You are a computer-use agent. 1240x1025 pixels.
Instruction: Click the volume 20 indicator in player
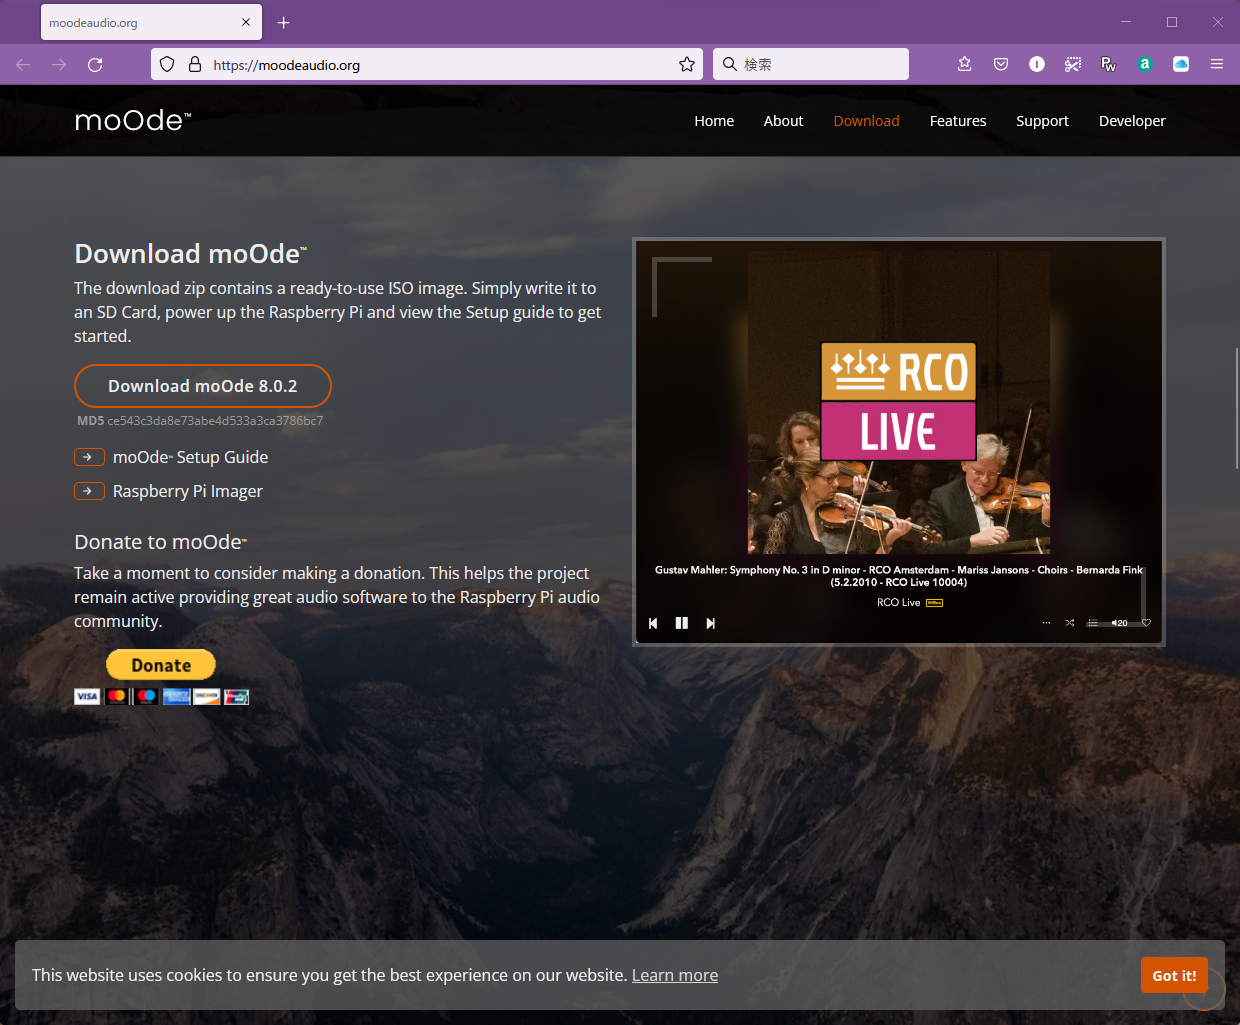click(x=1120, y=623)
